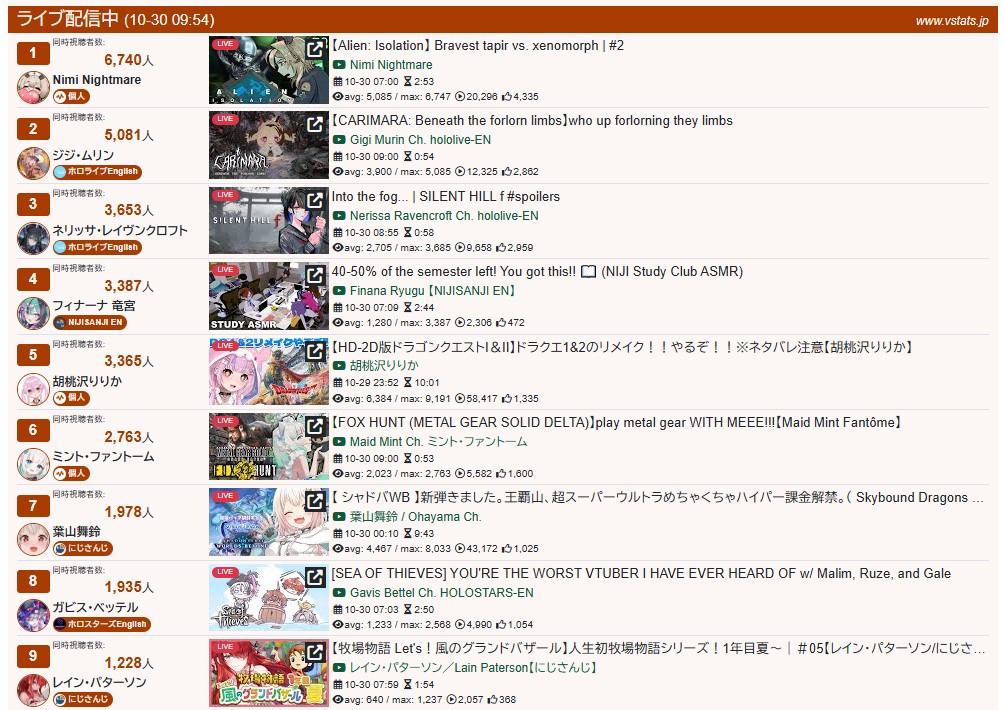Click YouTube icon beside Finana Ryugu channel
Viewport: 1003px width, 710px height.
click(339, 290)
